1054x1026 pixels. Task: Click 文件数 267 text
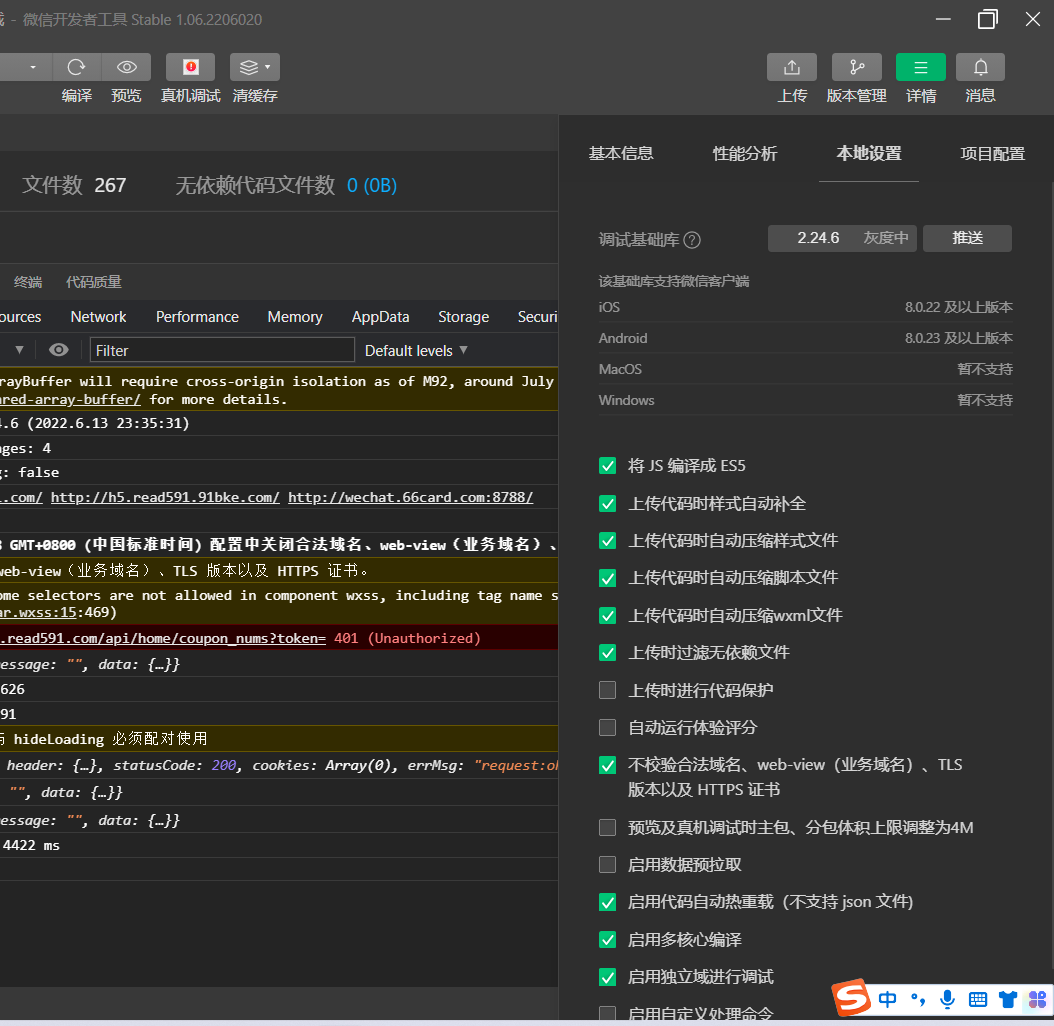tap(74, 185)
